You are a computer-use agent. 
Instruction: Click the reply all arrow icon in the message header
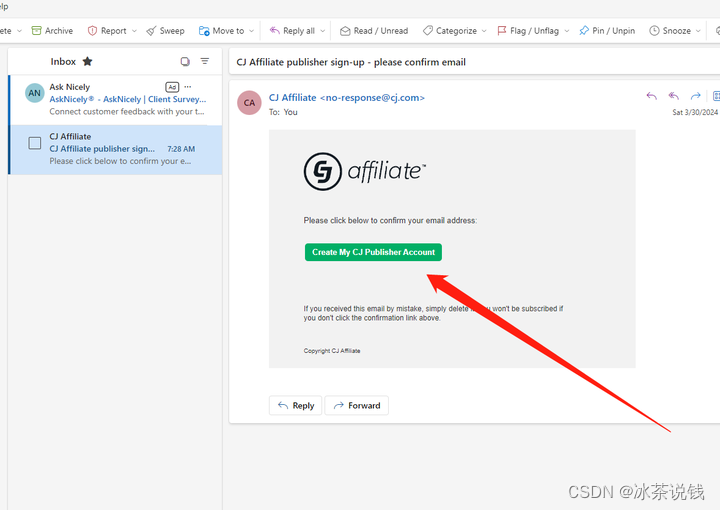pyautogui.click(x=674, y=96)
